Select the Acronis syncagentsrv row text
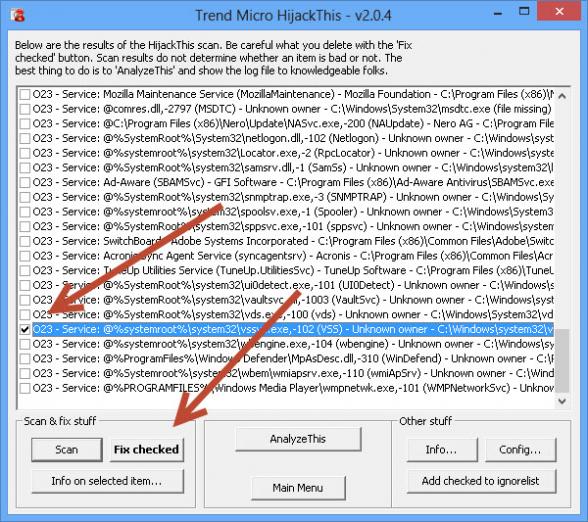This screenshot has height=522, width=588. (x=293, y=256)
